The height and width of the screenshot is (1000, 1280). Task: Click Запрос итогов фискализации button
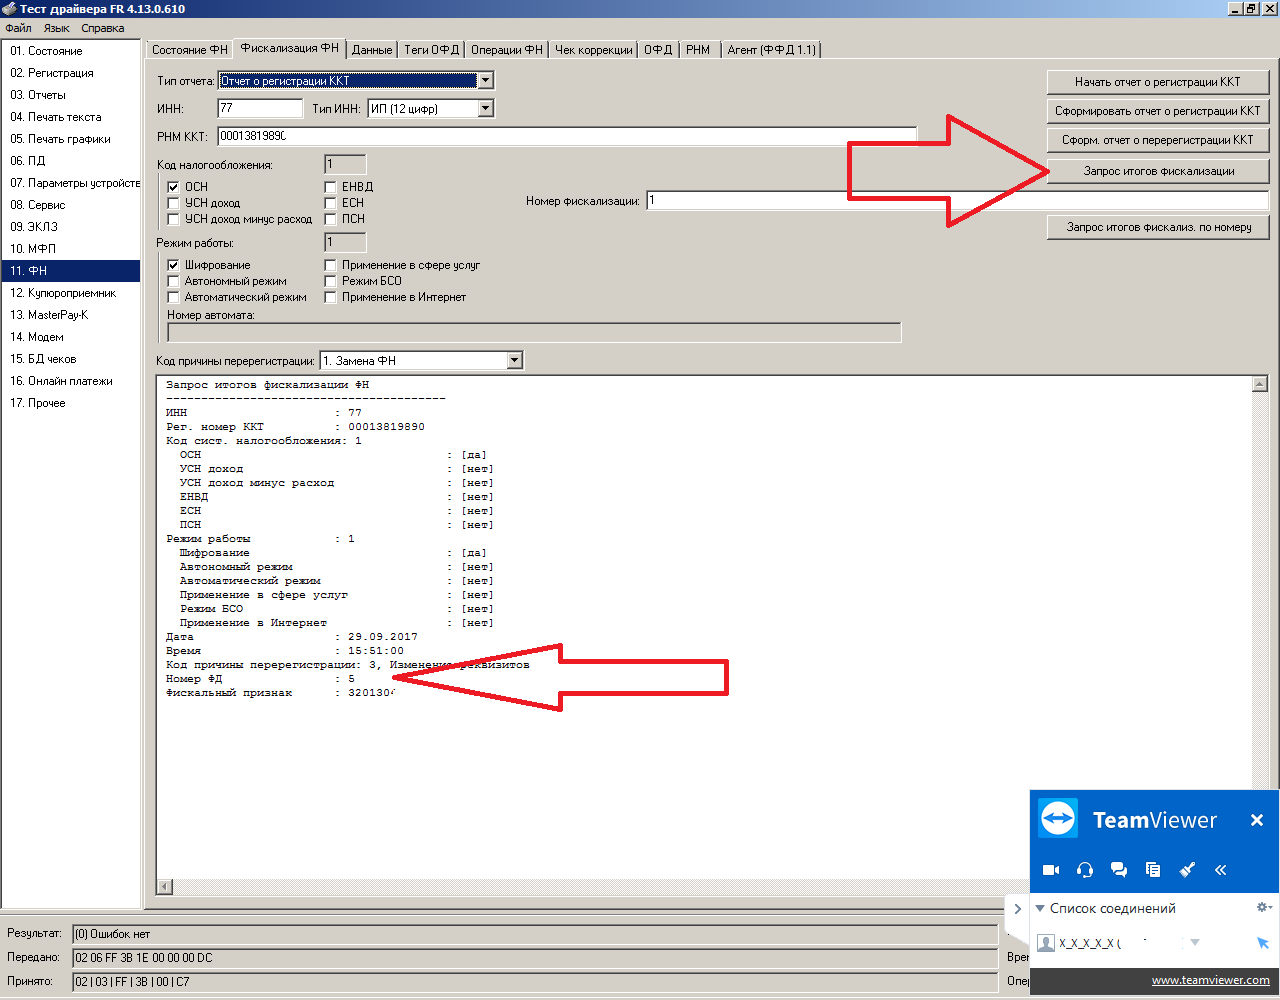click(1158, 171)
